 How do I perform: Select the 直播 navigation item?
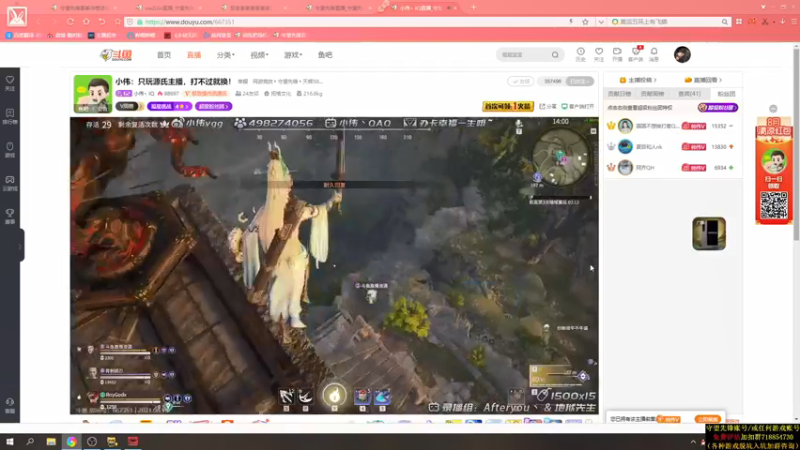194,55
